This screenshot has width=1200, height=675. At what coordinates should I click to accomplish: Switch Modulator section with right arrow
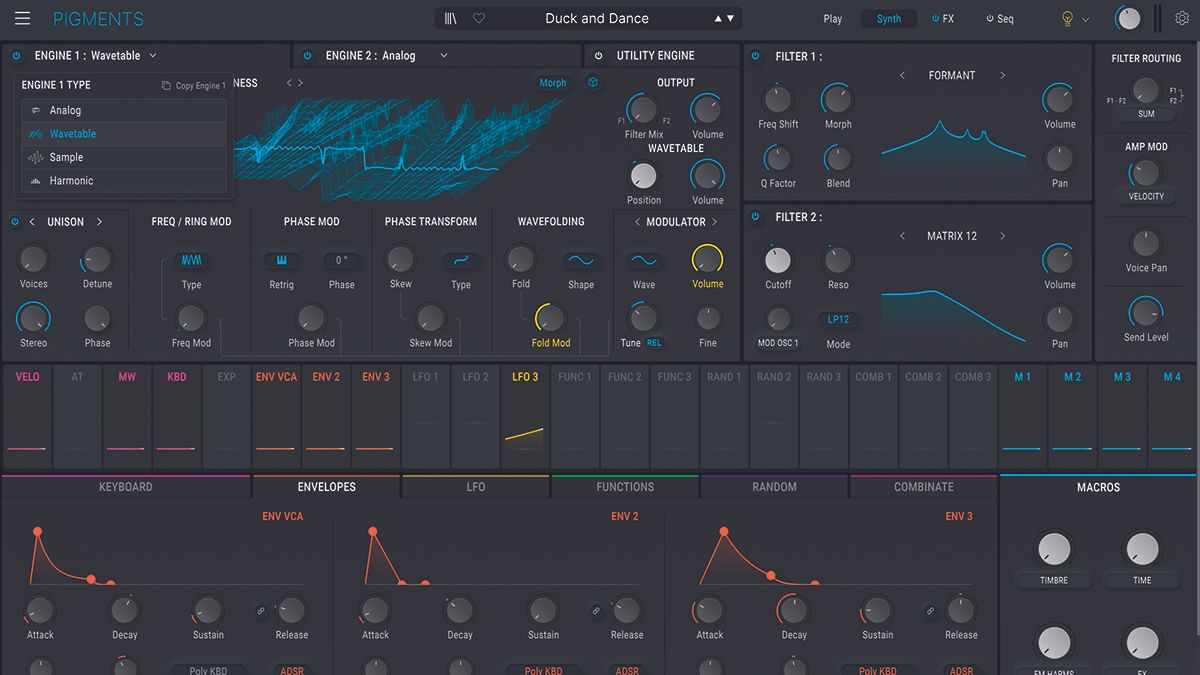click(x=715, y=222)
